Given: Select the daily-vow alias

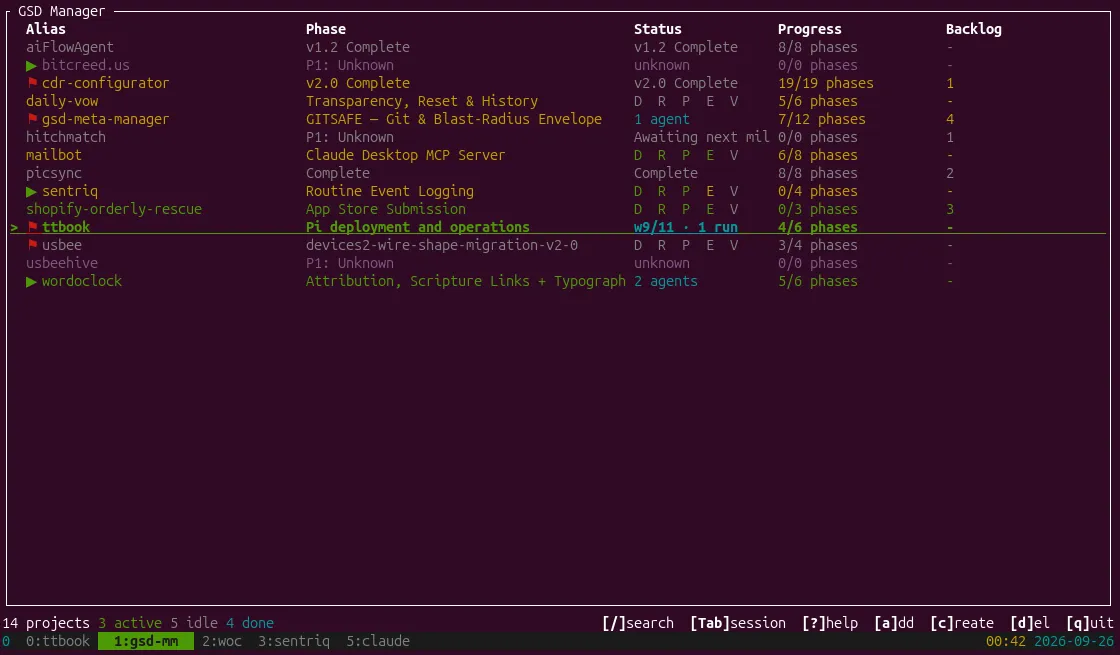Looking at the screenshot, I should click(x=62, y=101).
